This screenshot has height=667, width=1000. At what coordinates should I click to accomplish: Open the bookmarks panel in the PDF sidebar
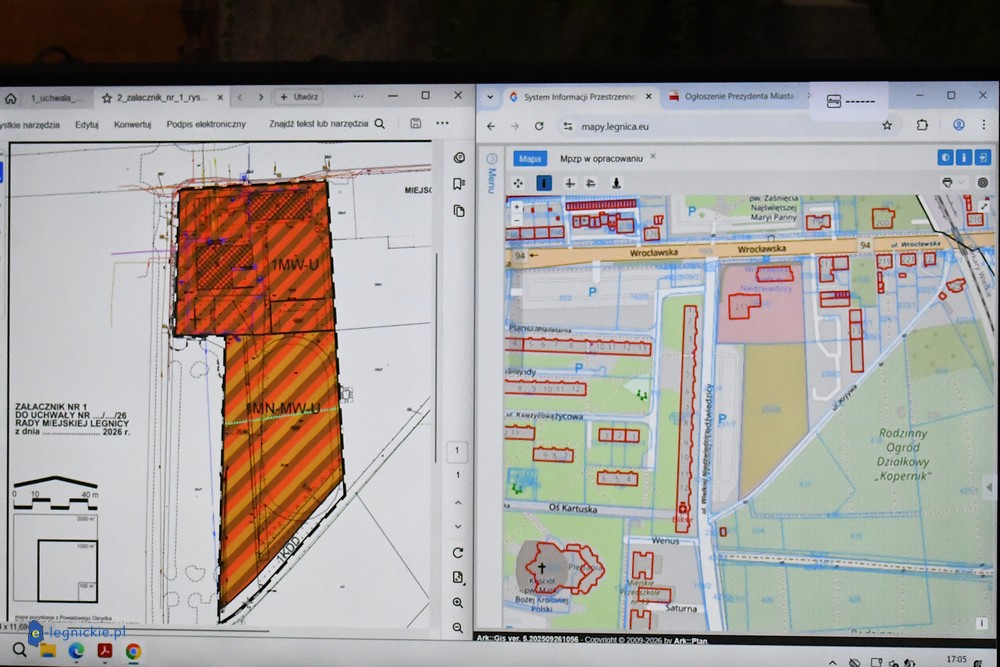click(x=459, y=184)
